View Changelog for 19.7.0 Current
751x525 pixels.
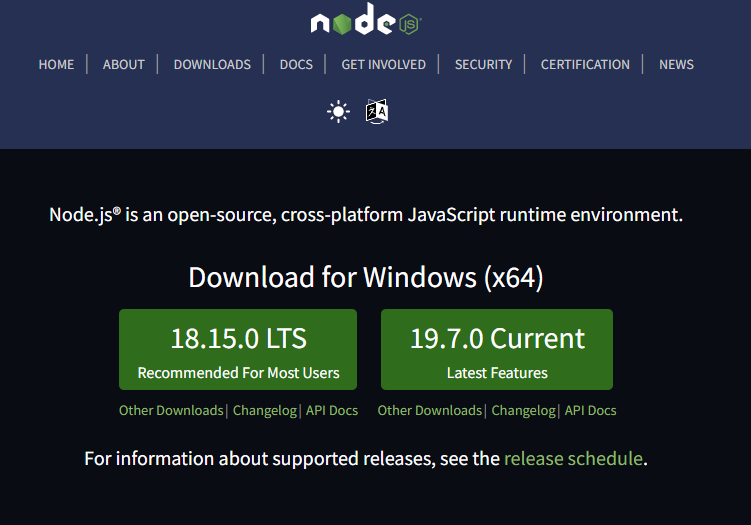523,411
